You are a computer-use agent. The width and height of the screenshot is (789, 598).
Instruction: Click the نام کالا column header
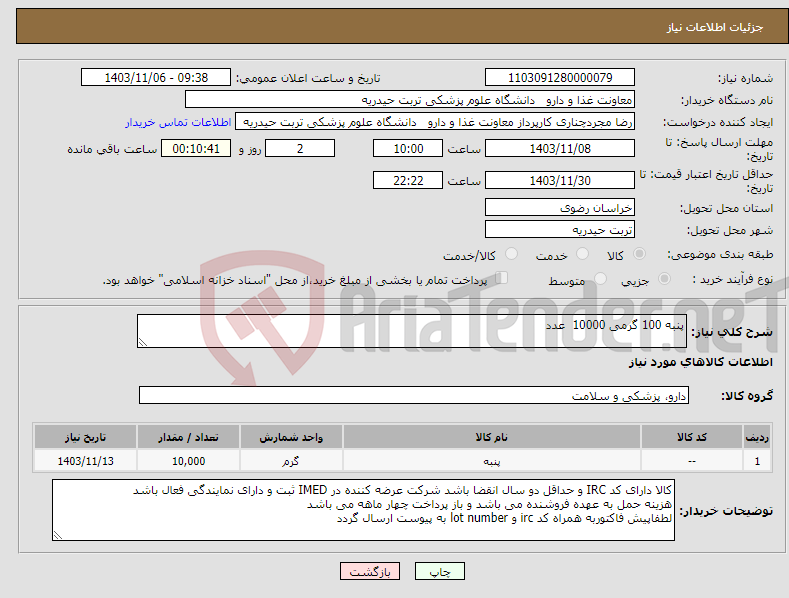pos(492,437)
